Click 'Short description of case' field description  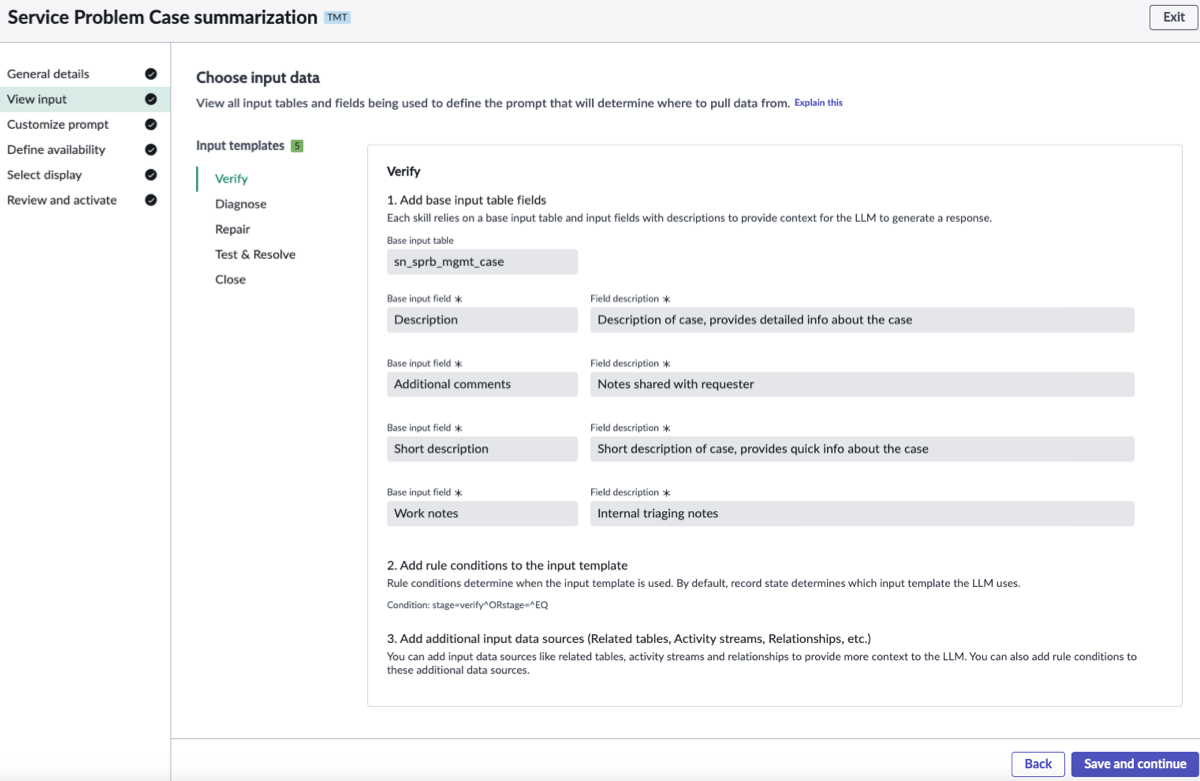pyautogui.click(x=862, y=449)
